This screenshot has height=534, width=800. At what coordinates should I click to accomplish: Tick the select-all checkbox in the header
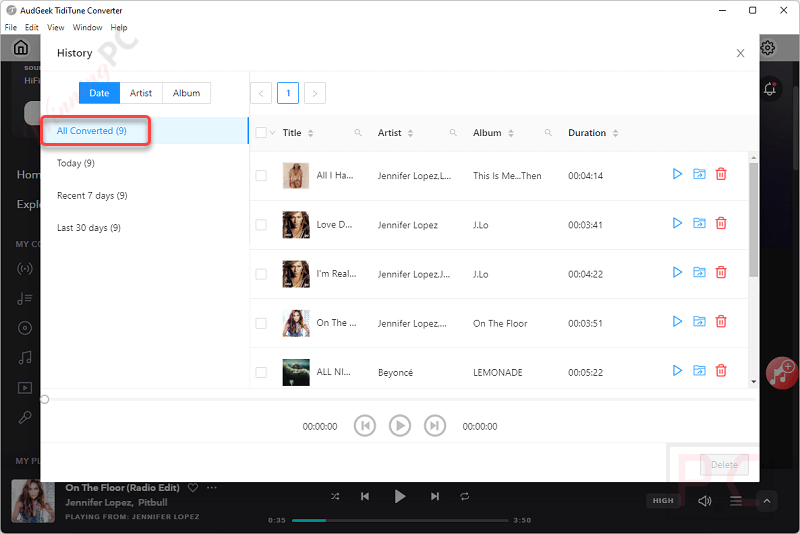coord(261,133)
